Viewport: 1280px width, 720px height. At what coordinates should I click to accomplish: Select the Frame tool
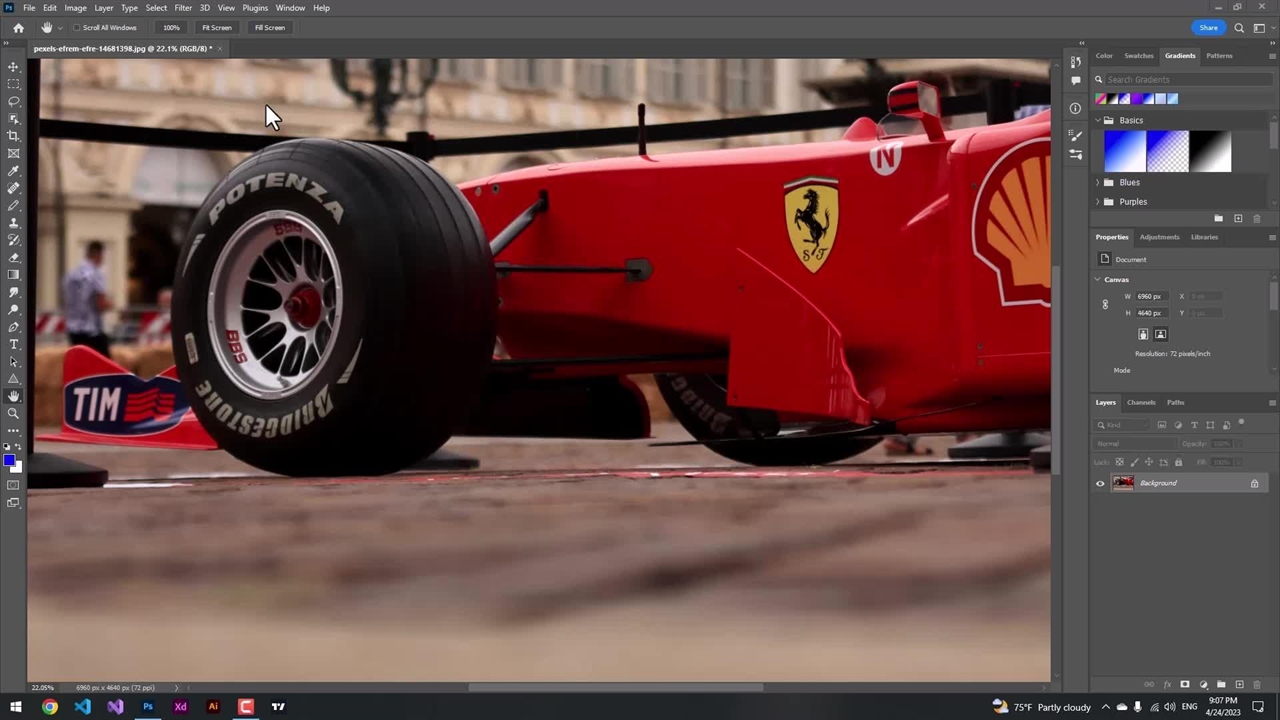coord(13,153)
